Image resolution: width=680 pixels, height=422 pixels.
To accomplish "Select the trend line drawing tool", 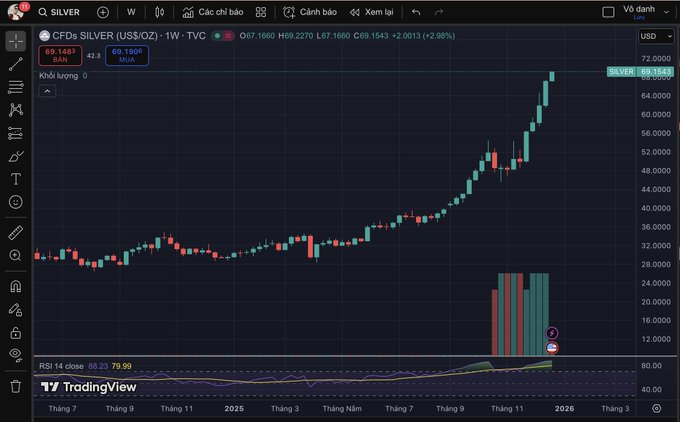I will pos(15,64).
